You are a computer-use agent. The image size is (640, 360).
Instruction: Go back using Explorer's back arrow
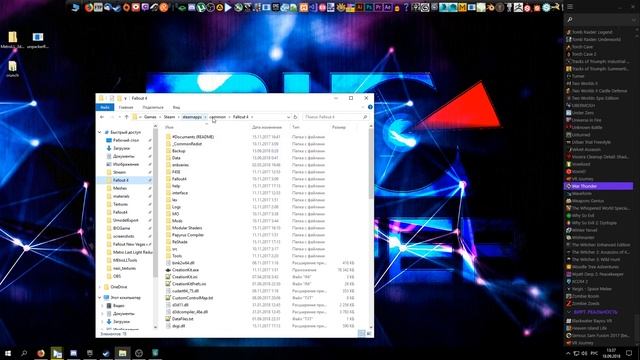click(102, 117)
